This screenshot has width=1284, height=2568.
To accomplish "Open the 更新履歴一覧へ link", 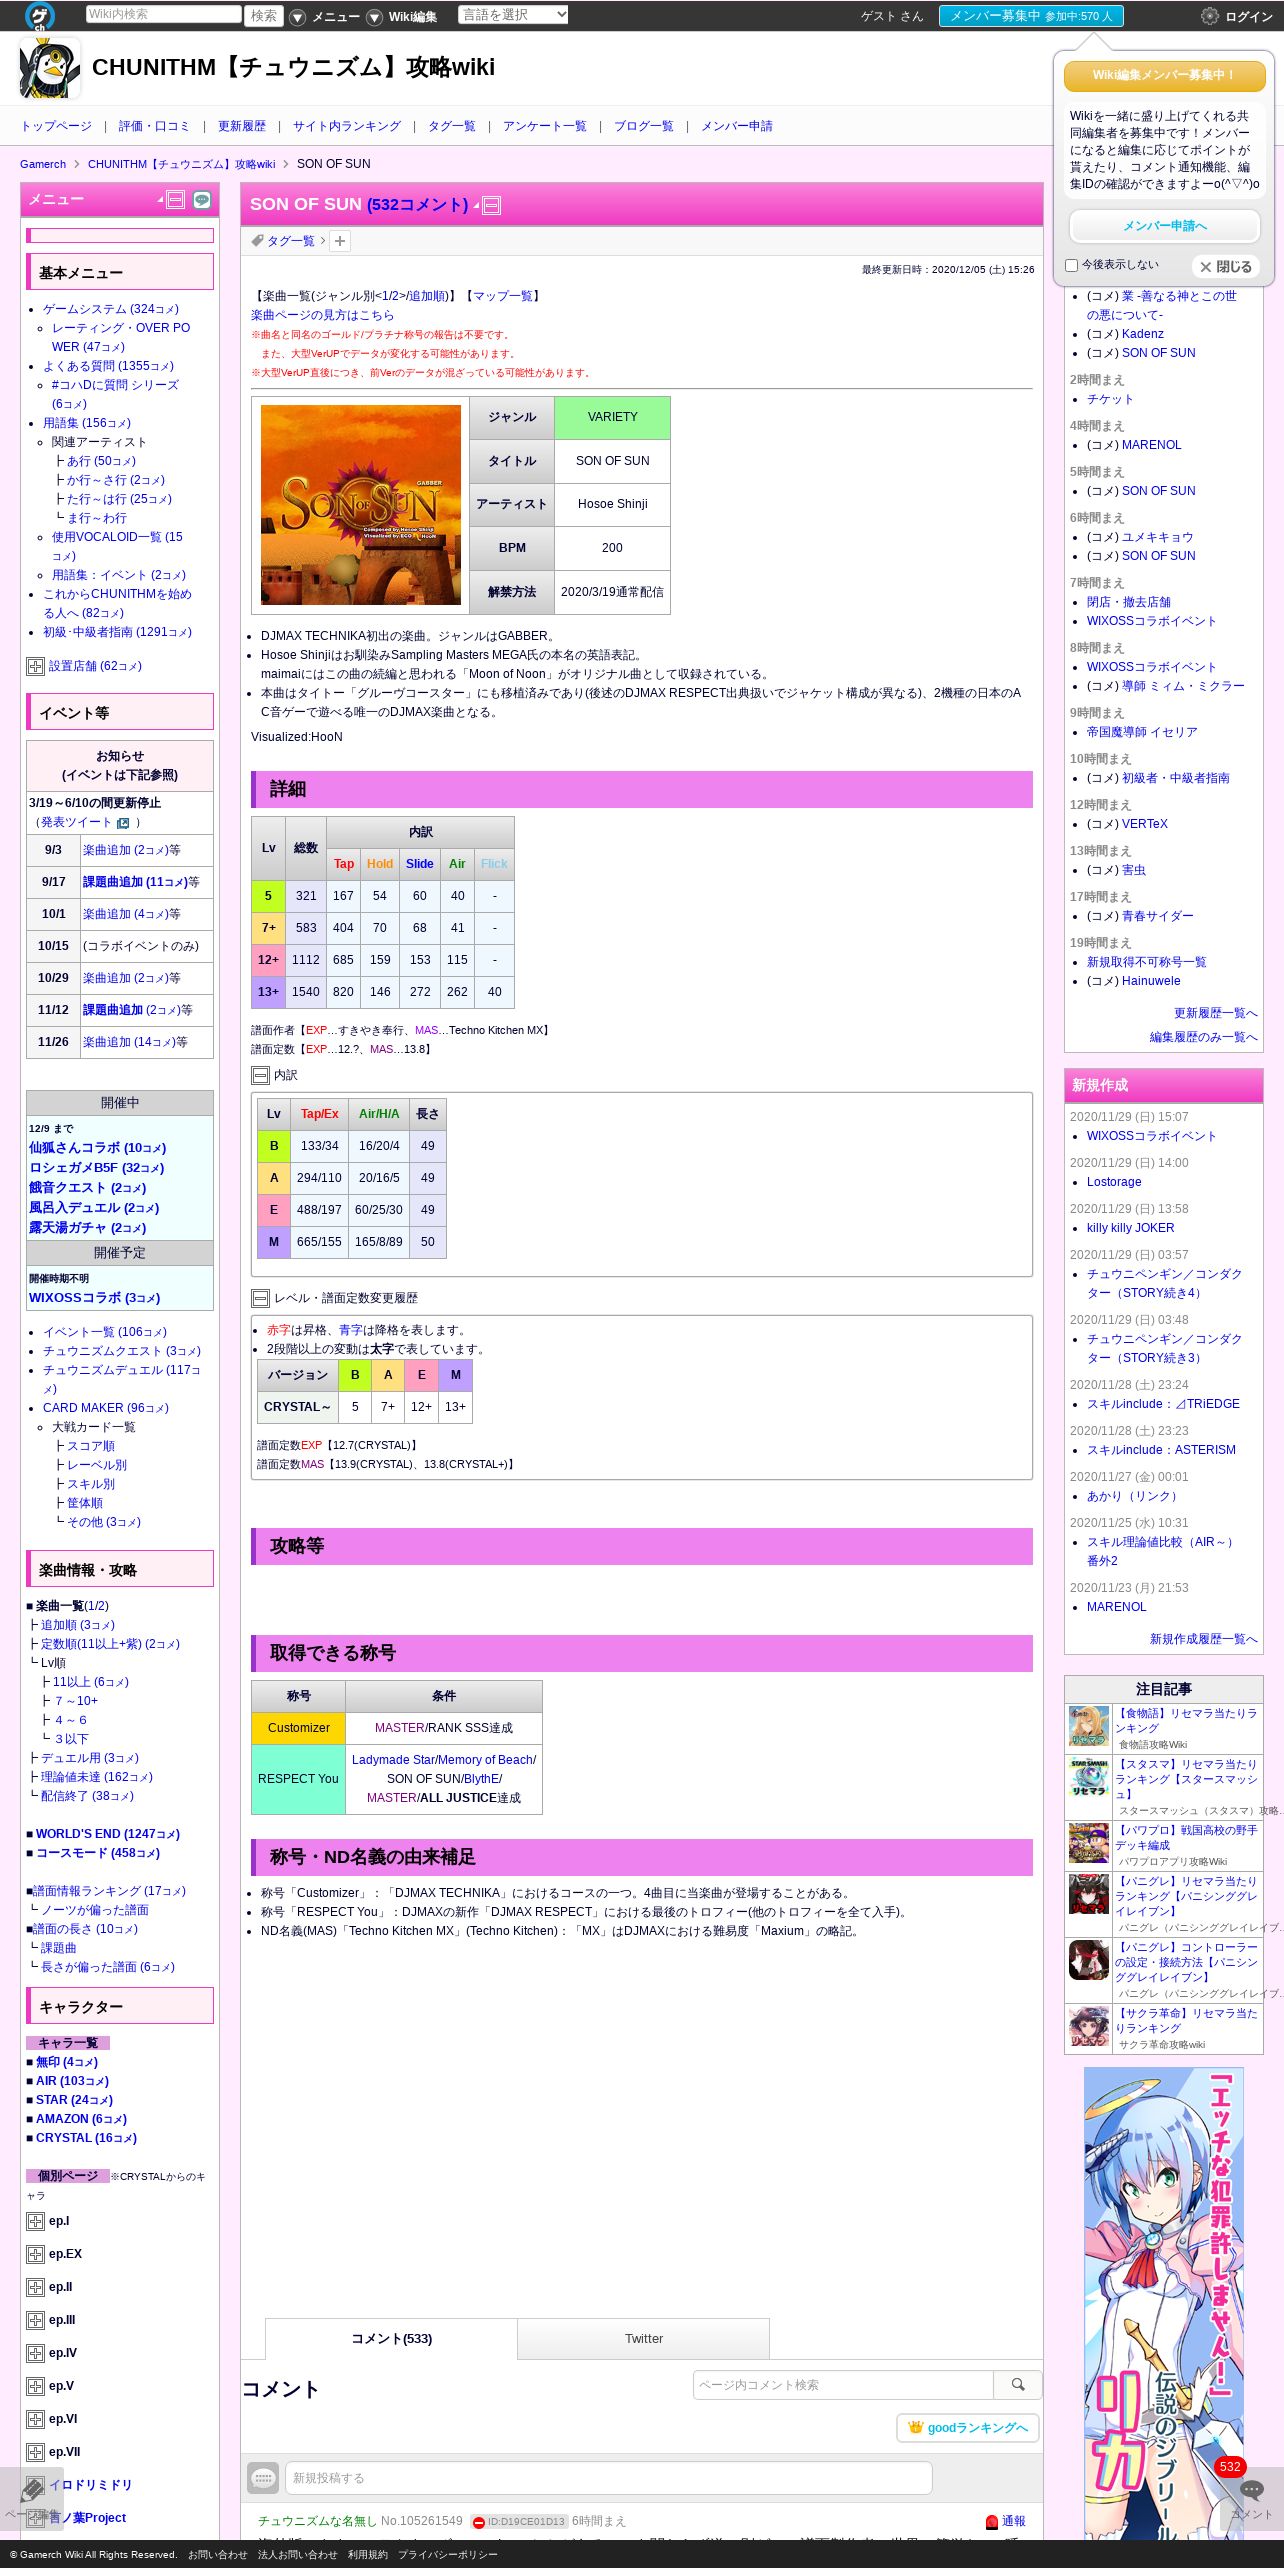I will [x=1216, y=1013].
